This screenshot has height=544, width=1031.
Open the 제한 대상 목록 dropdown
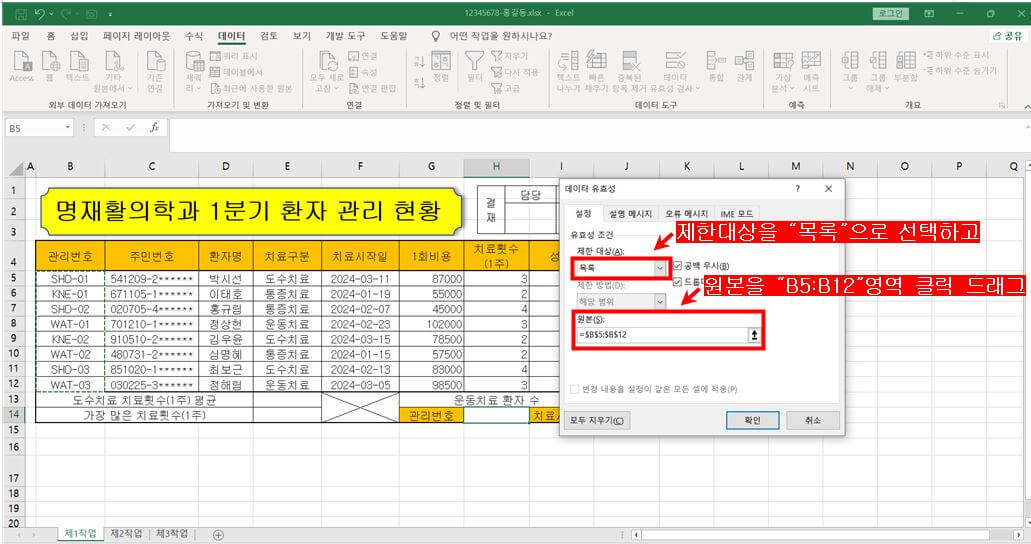659,268
